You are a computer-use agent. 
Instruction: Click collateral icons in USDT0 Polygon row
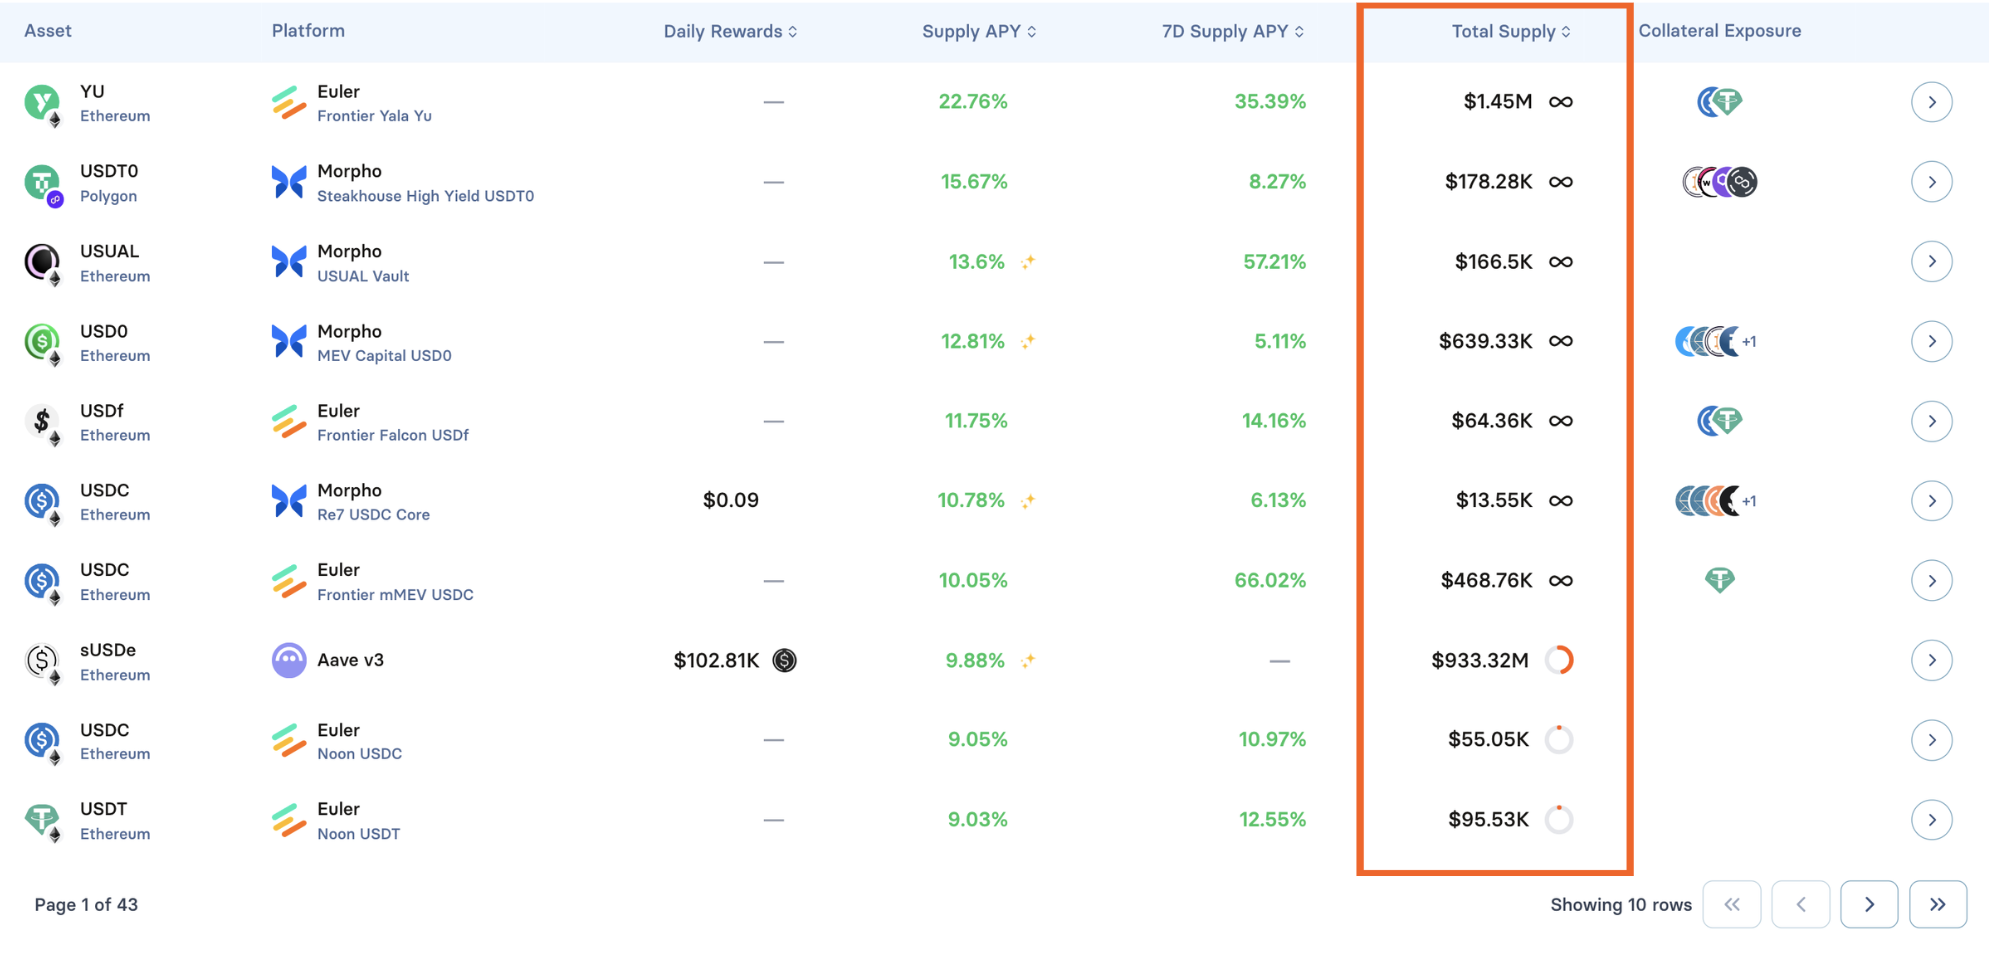point(1719,182)
